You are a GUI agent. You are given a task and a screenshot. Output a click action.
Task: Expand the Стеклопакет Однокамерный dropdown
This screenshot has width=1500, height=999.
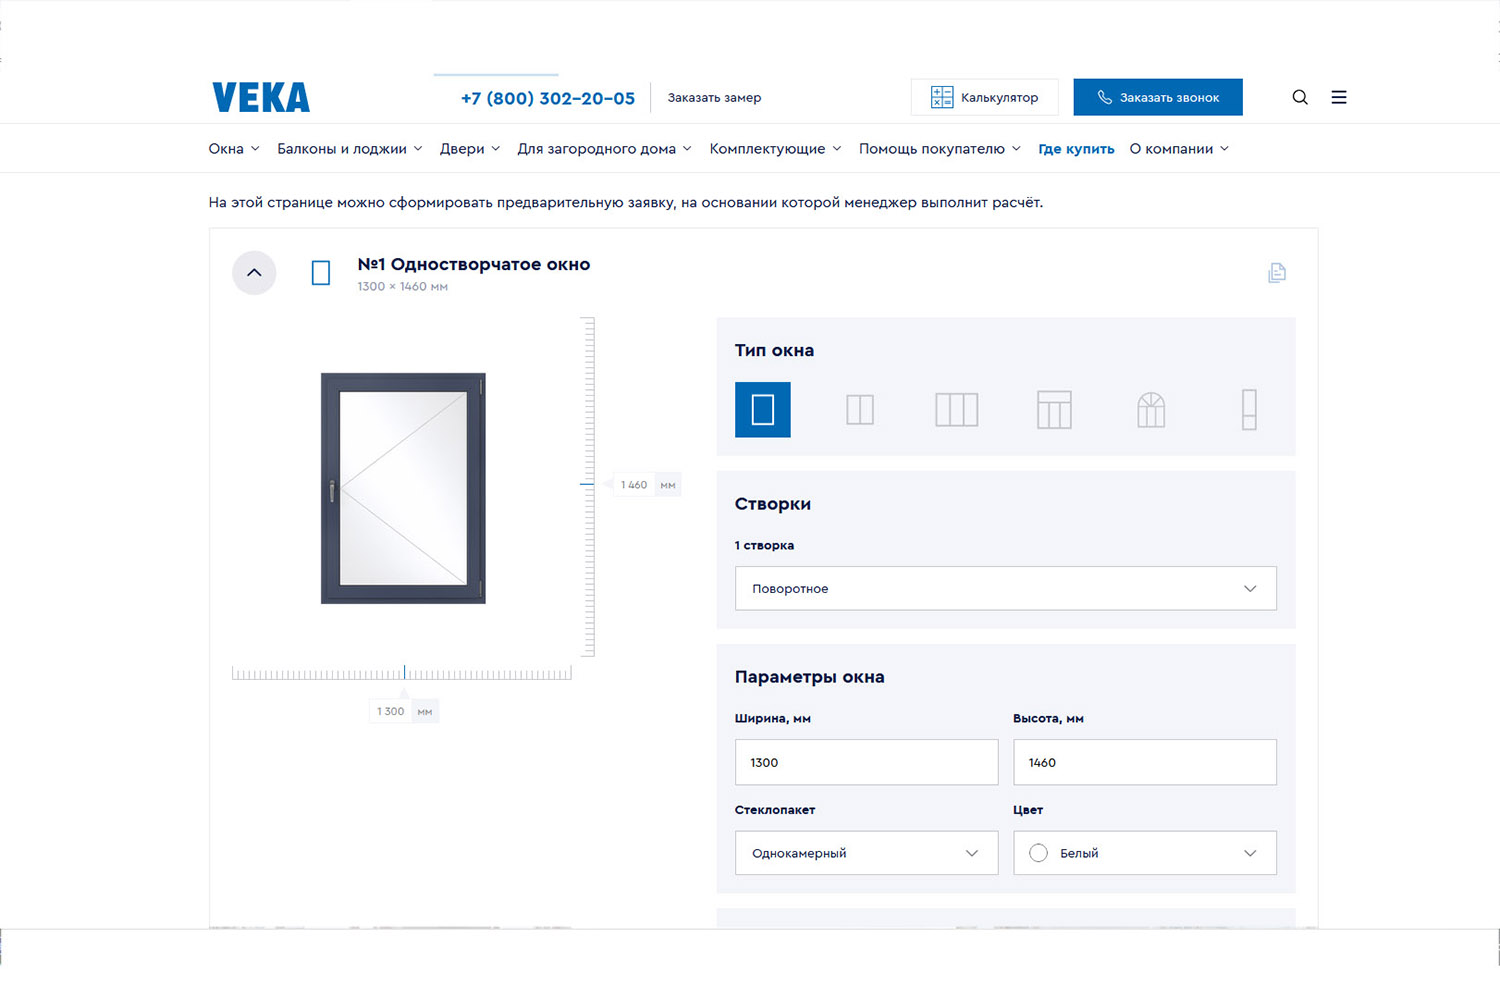click(866, 853)
